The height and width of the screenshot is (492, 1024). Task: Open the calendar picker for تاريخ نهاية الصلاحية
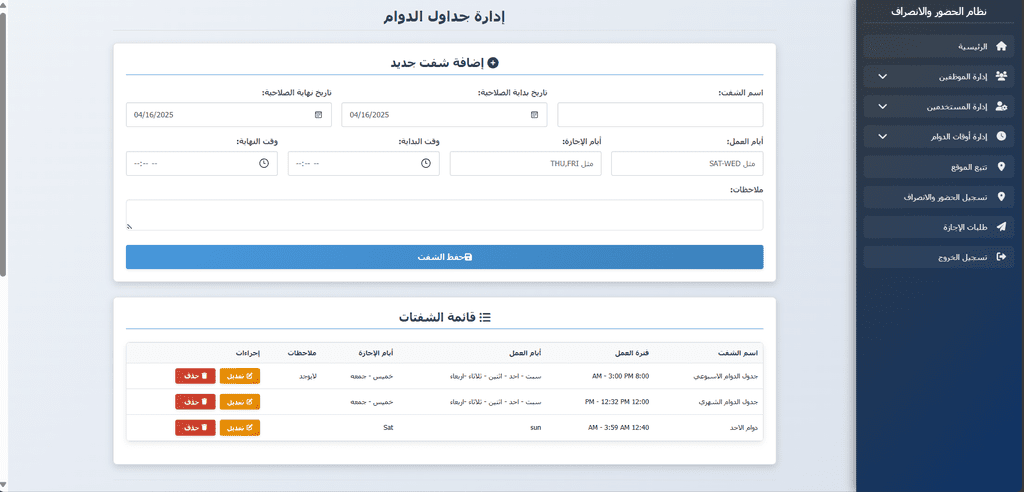(318, 114)
